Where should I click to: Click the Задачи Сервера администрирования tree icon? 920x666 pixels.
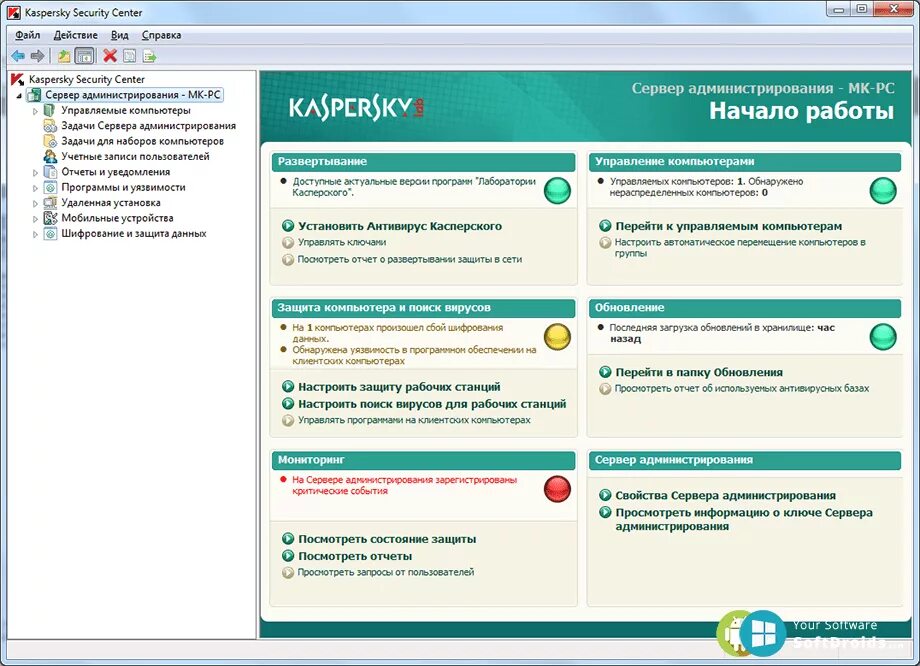click(50, 126)
